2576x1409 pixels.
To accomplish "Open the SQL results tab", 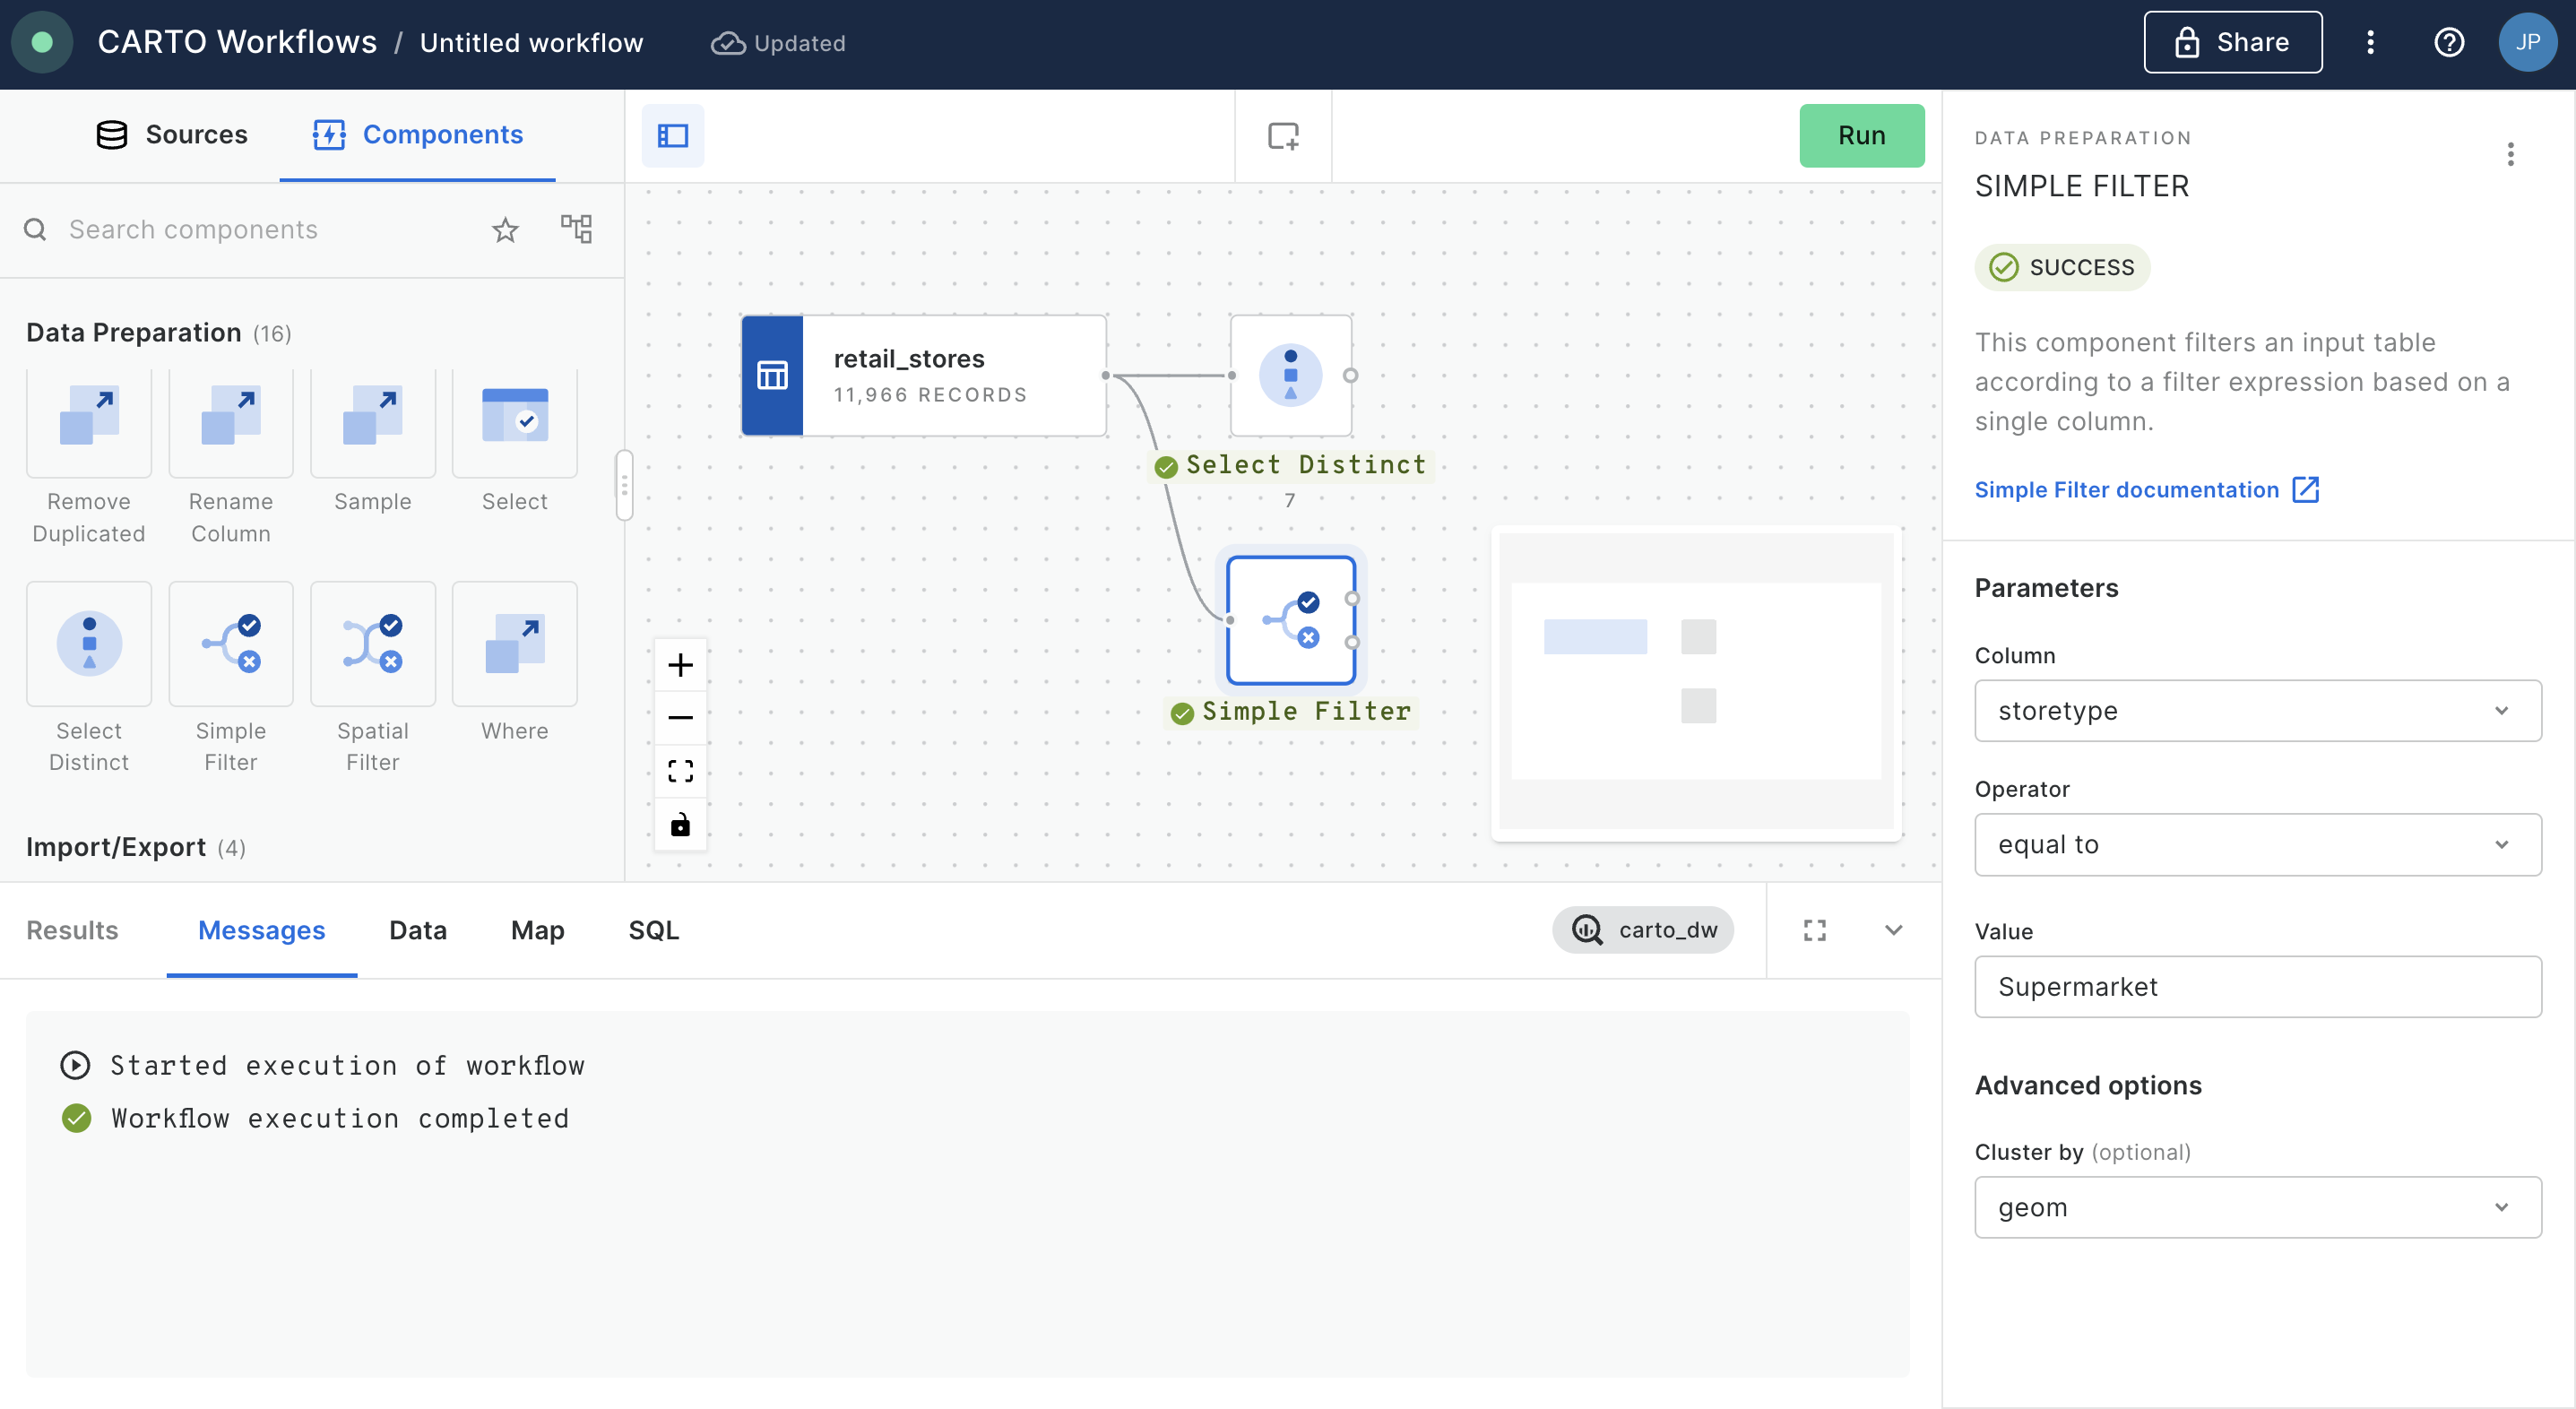I will click(653, 930).
